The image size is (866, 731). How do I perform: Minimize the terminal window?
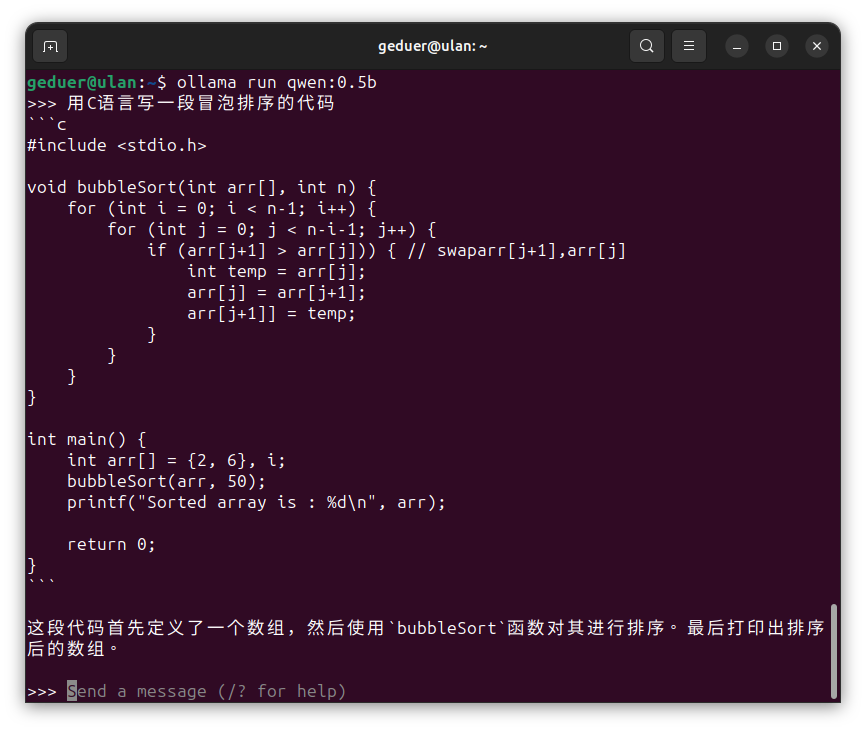(x=737, y=46)
